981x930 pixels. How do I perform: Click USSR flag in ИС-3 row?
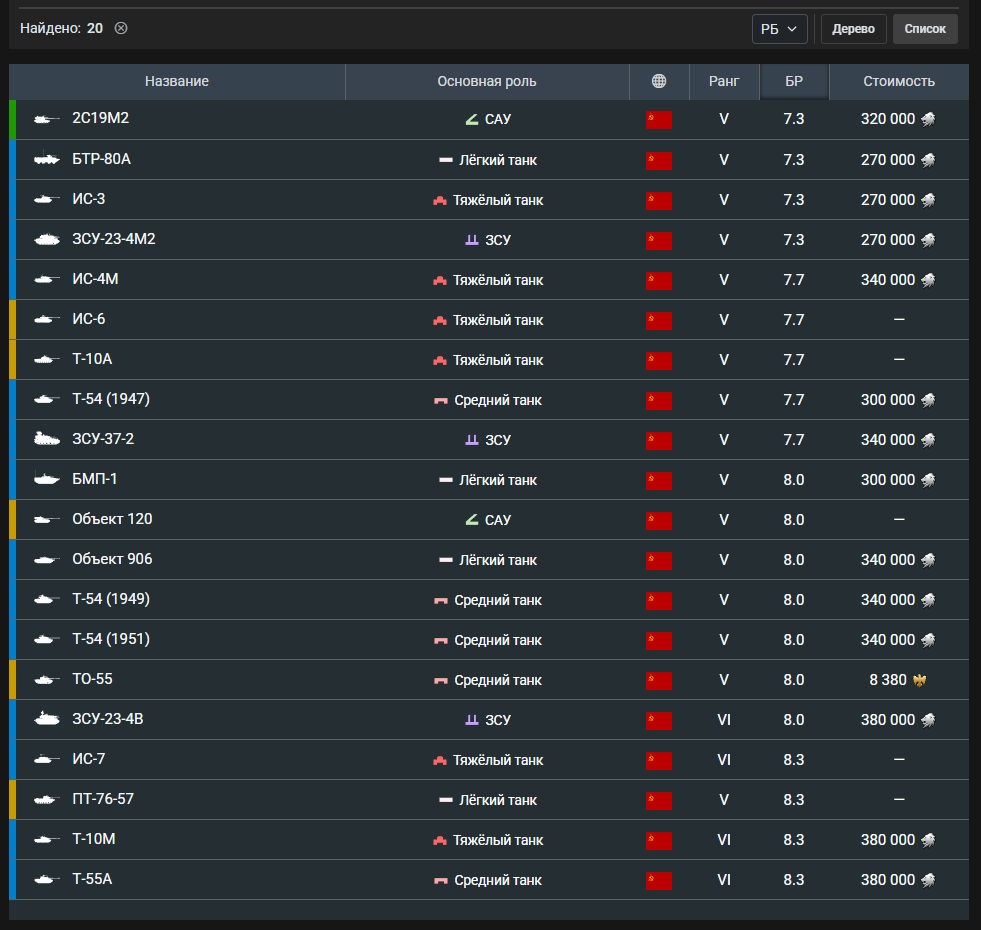pyautogui.click(x=658, y=200)
